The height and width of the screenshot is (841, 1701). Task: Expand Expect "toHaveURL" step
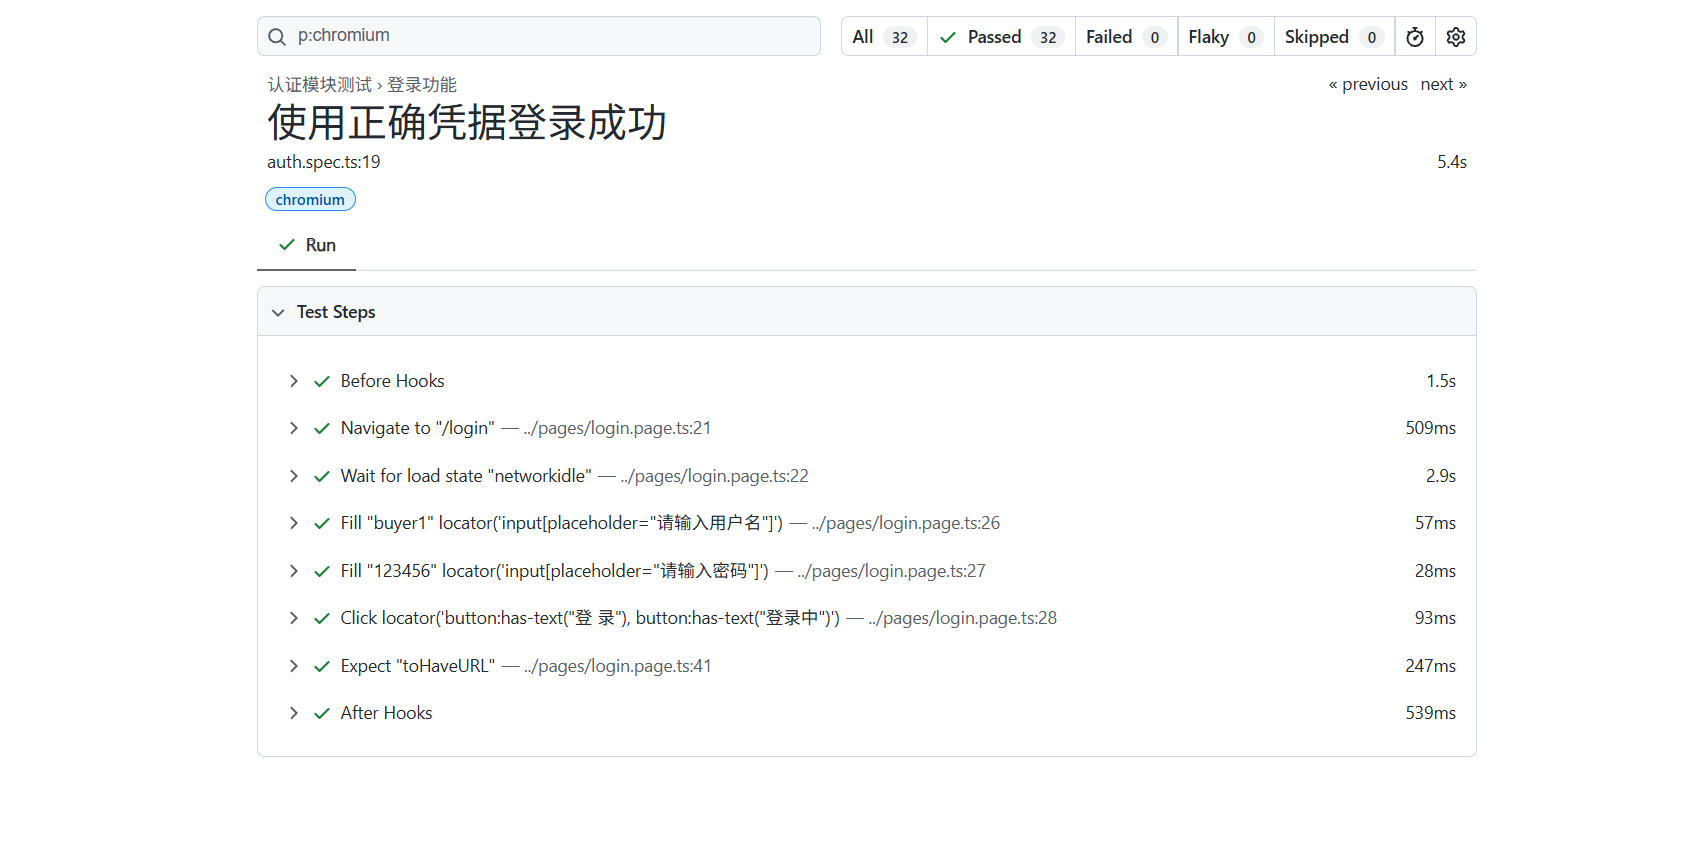[293, 666]
